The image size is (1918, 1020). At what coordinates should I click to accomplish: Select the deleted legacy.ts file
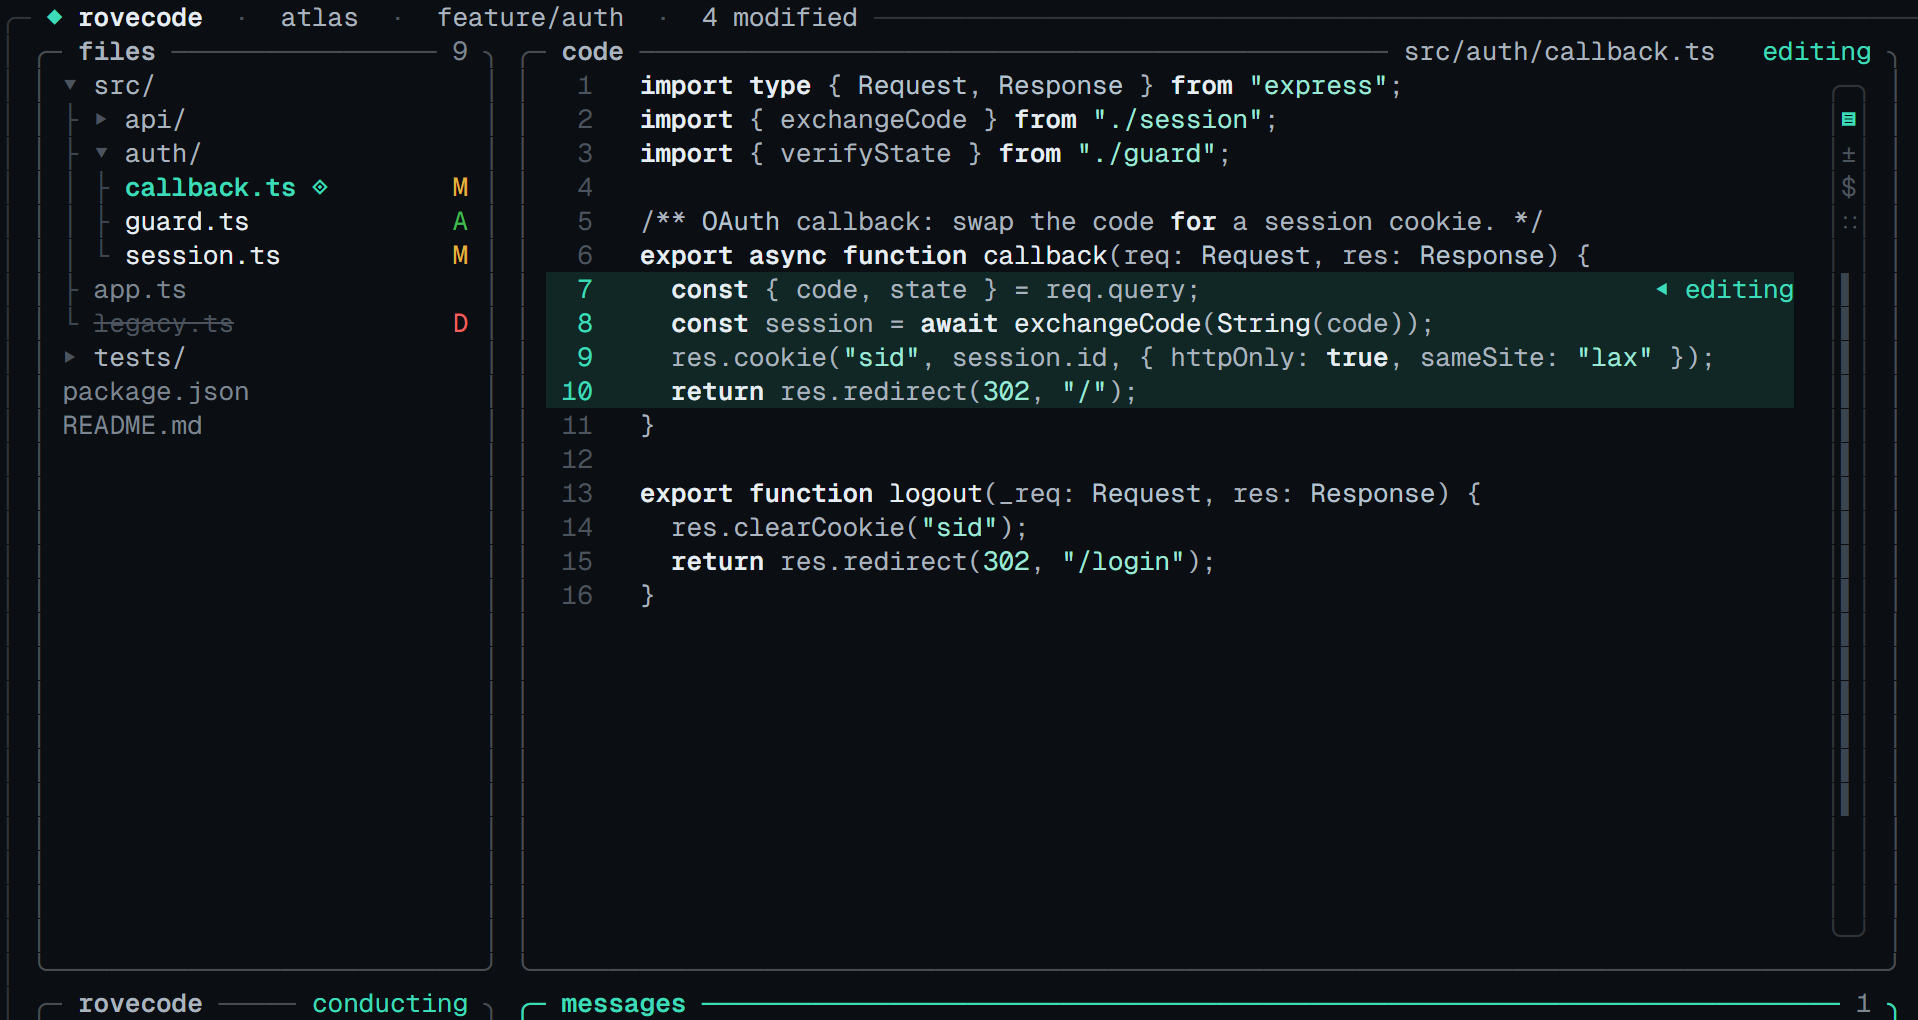[x=163, y=323]
